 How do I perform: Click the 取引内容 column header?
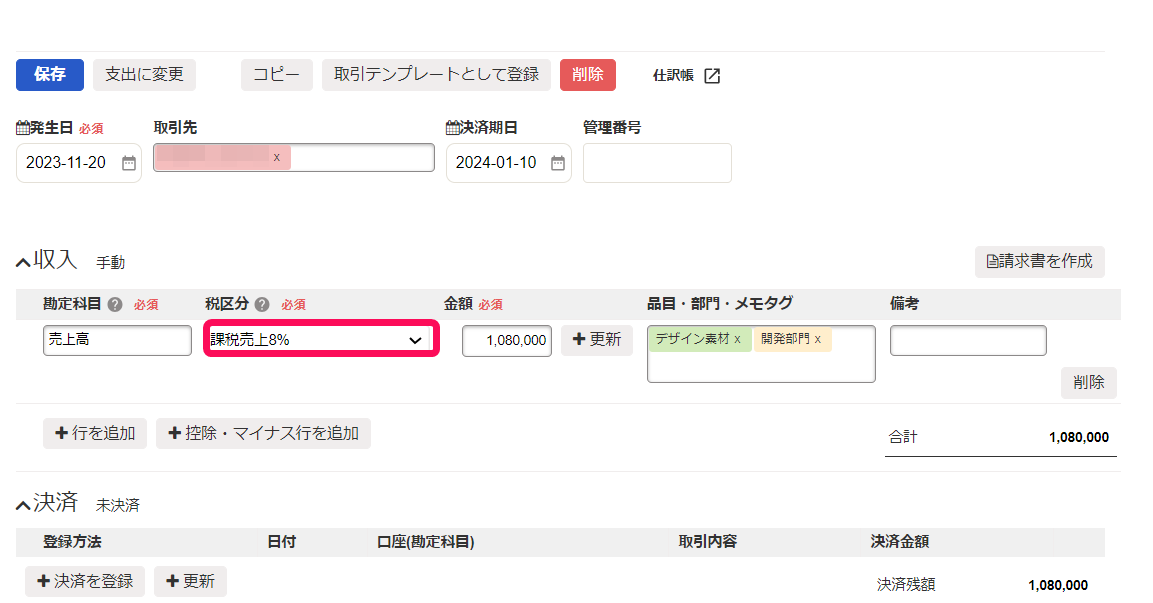coord(707,542)
